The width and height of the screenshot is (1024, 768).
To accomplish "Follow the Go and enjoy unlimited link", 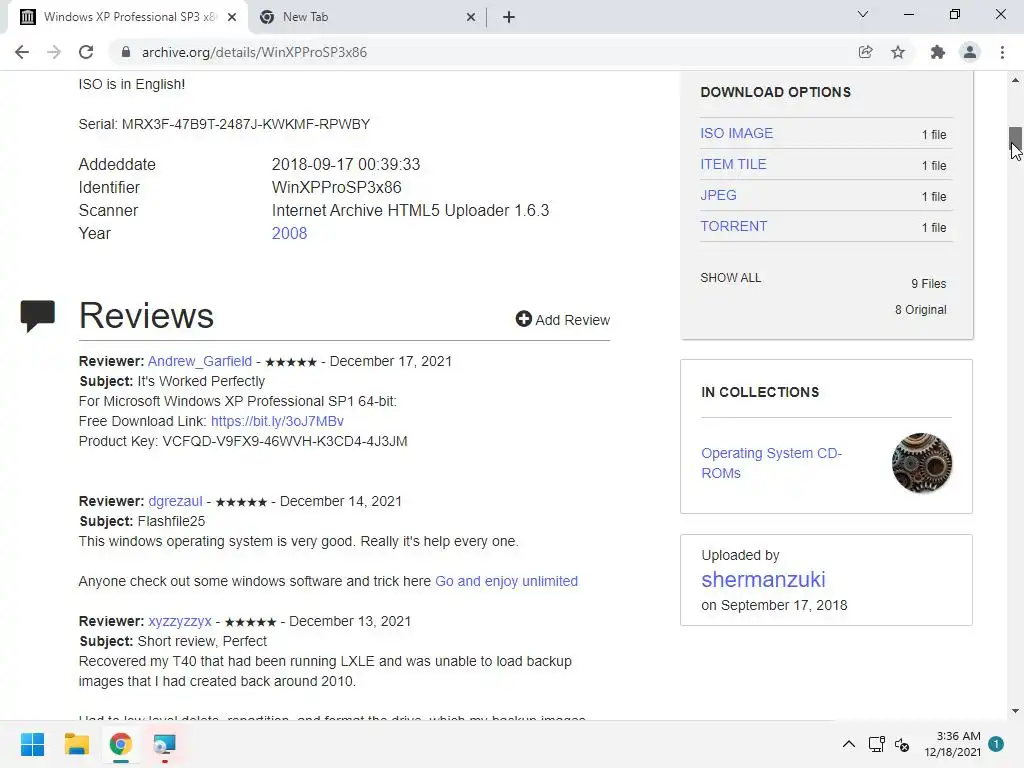I will [x=506, y=581].
